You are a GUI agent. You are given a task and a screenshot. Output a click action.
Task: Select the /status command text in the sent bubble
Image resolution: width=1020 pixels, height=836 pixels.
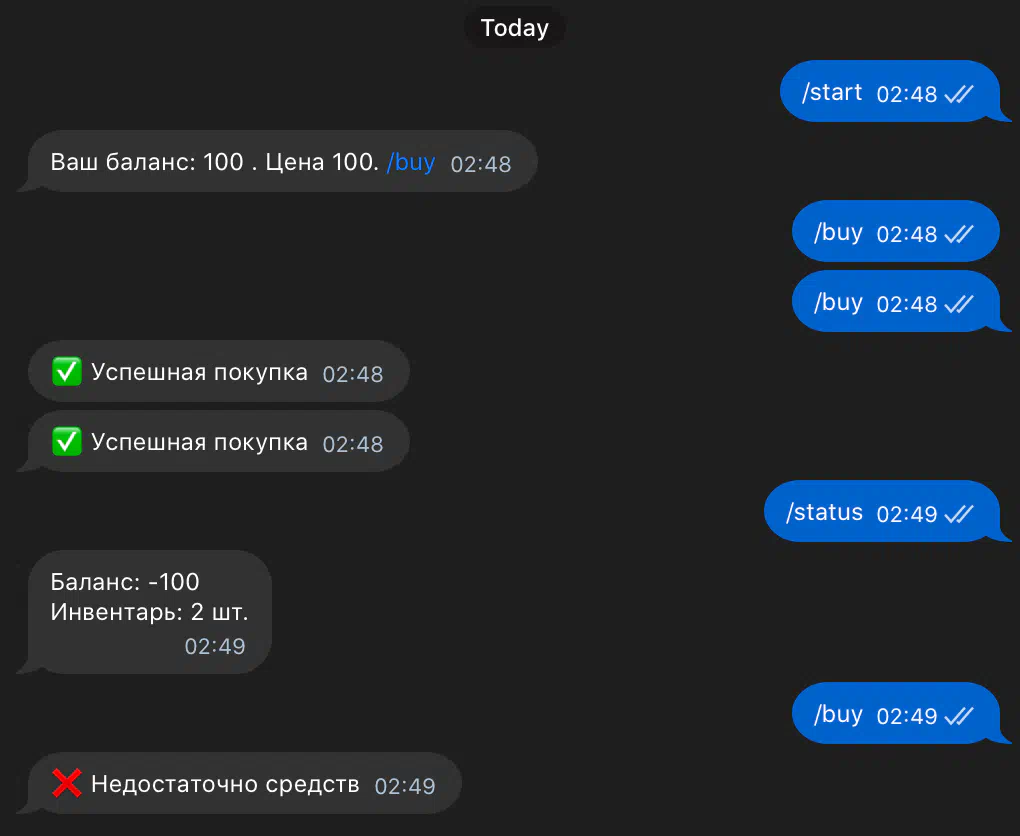click(x=824, y=513)
